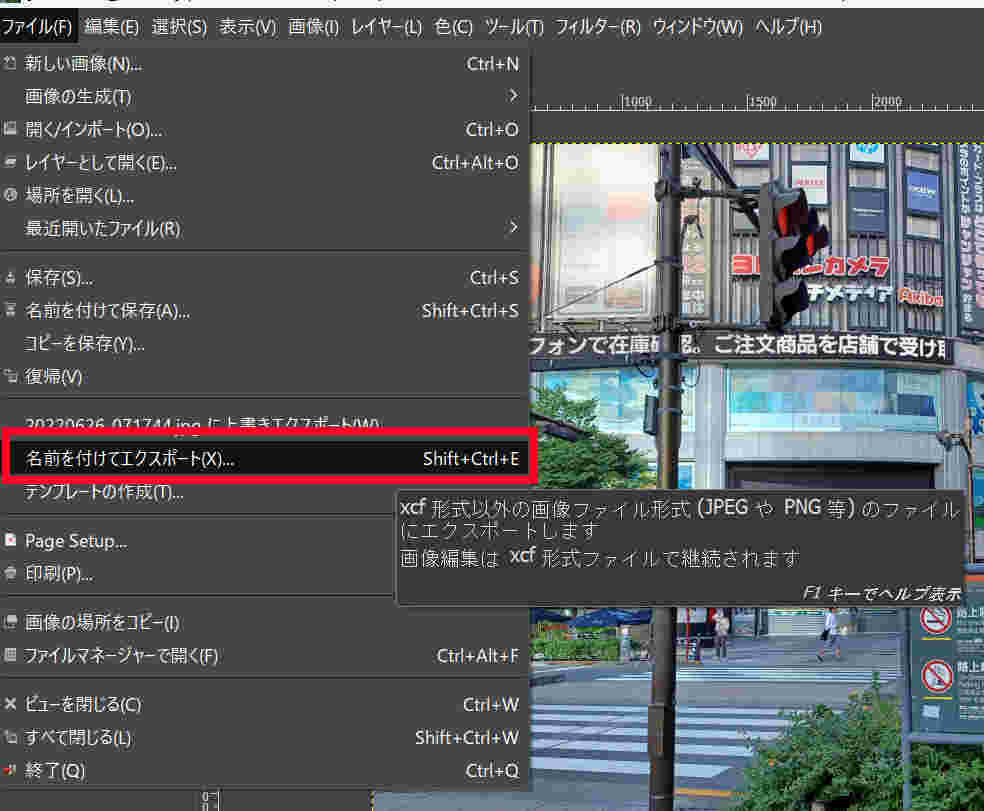
Task: Select テンプレートの作成 menu entry
Action: [x=104, y=492]
